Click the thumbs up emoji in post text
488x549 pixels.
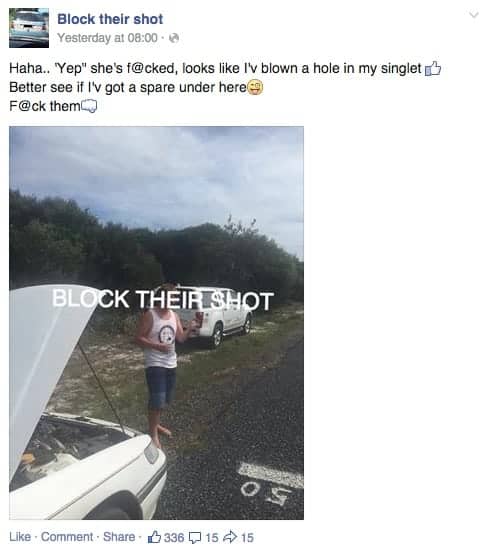click(x=433, y=68)
